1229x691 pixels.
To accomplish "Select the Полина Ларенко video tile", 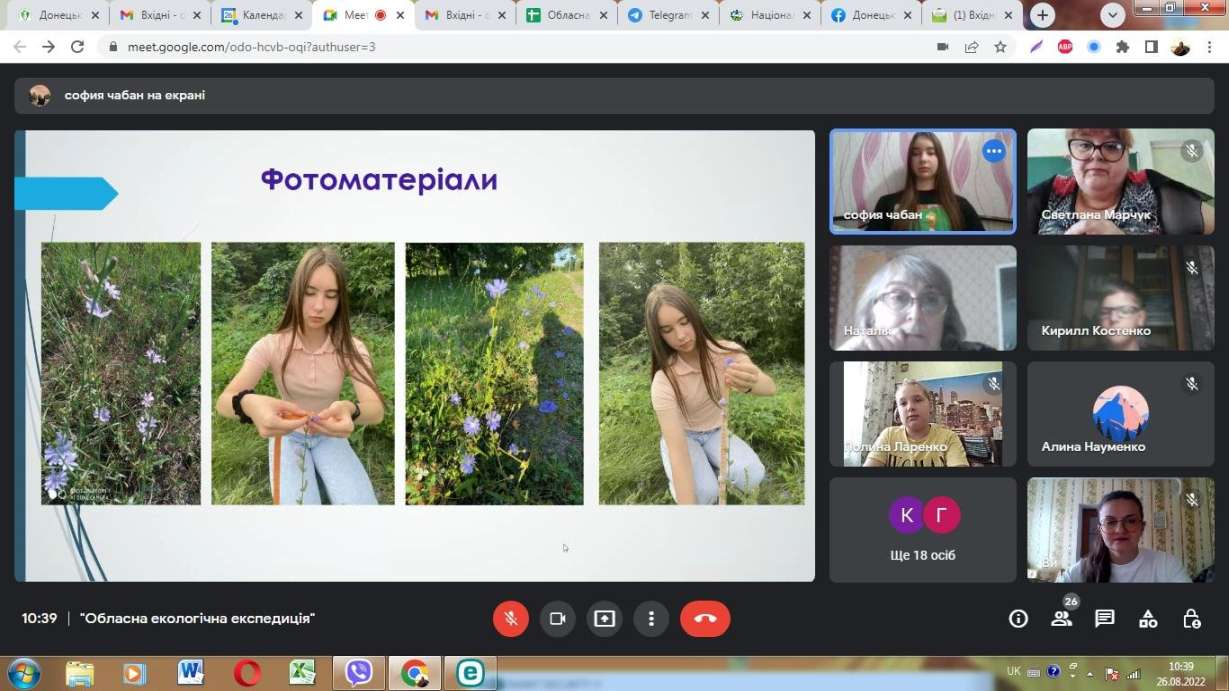I will (x=923, y=414).
